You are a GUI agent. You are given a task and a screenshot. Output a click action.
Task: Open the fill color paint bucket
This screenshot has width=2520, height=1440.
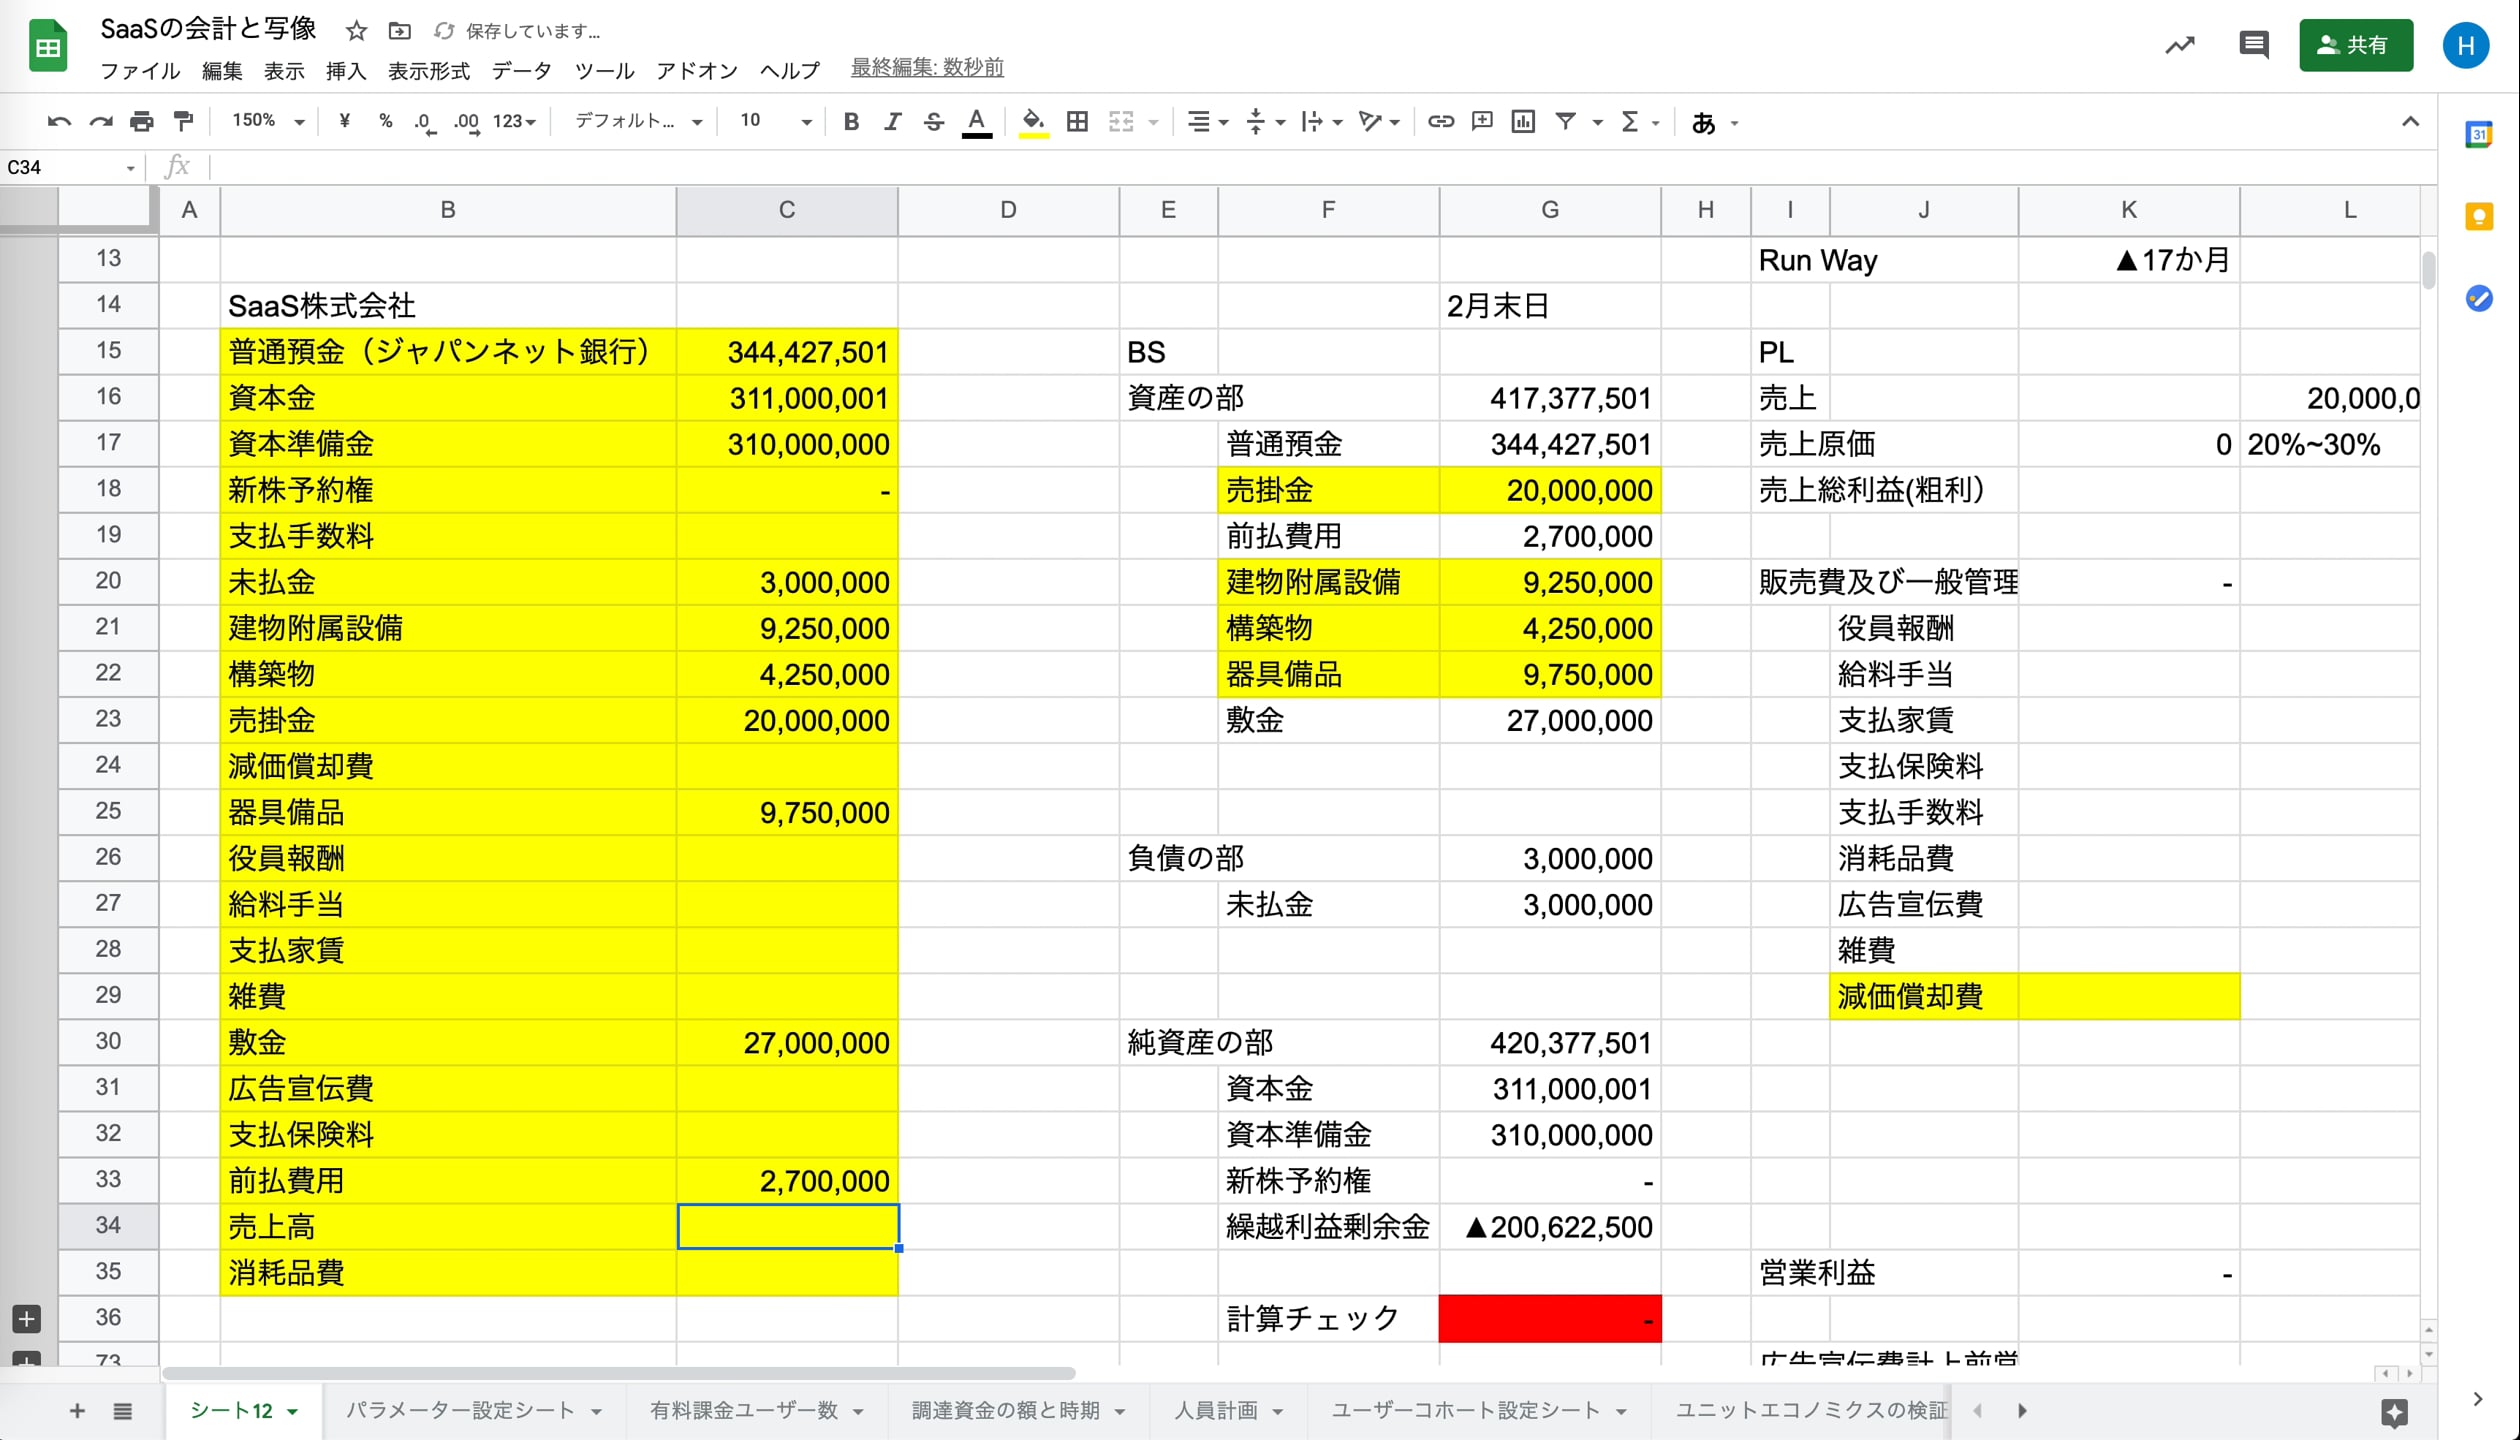(1033, 122)
